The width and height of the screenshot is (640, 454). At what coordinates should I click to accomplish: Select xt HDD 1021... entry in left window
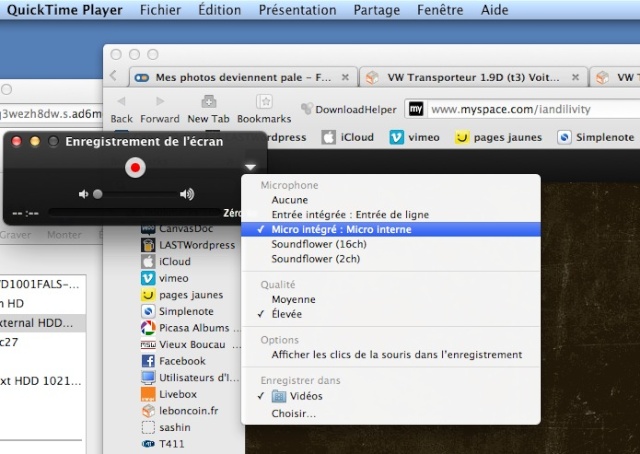pos(41,381)
